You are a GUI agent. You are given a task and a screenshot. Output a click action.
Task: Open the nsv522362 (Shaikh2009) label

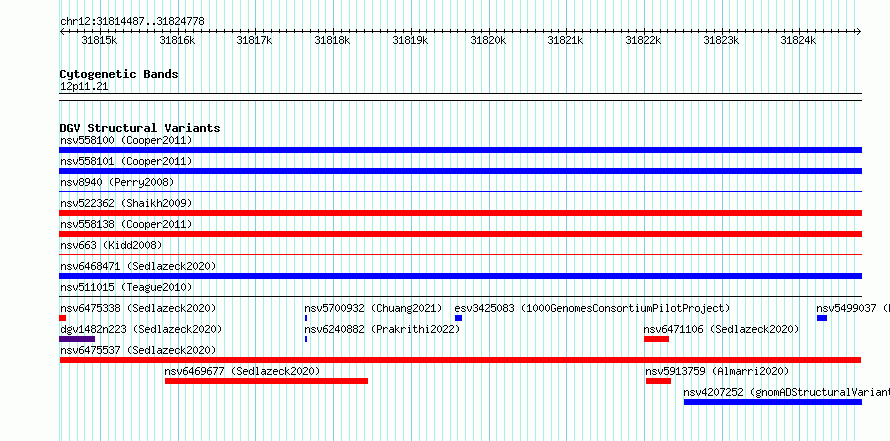tap(126, 203)
